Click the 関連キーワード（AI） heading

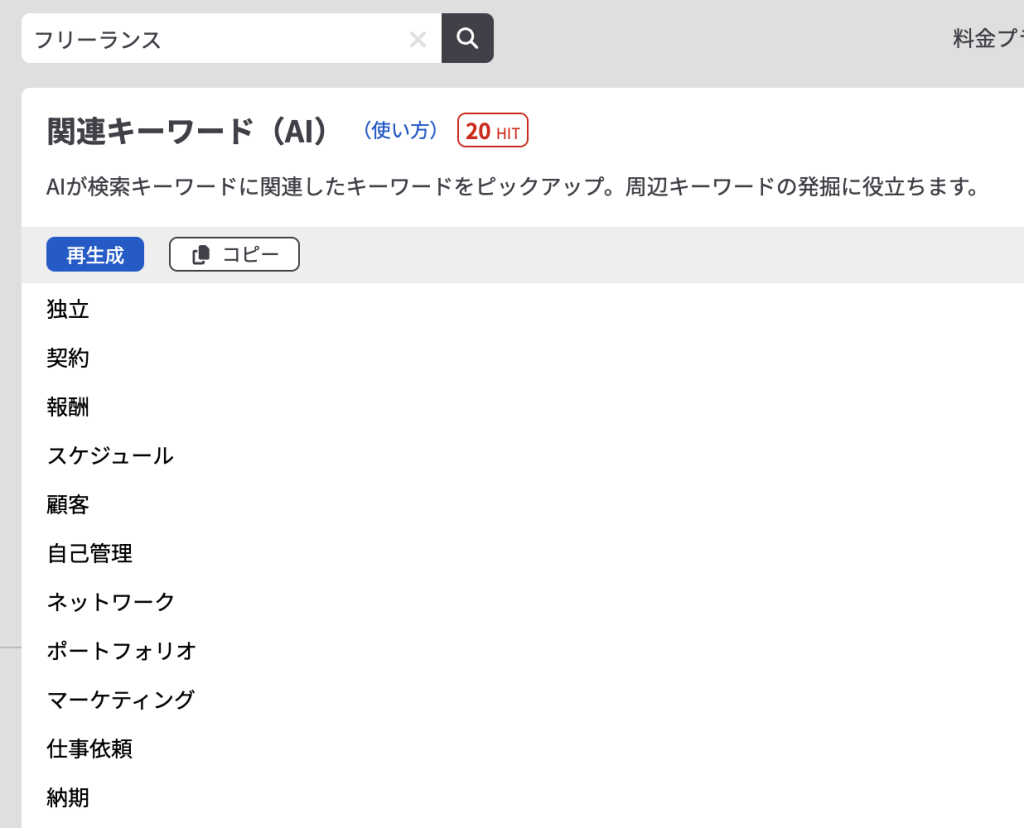coord(189,131)
